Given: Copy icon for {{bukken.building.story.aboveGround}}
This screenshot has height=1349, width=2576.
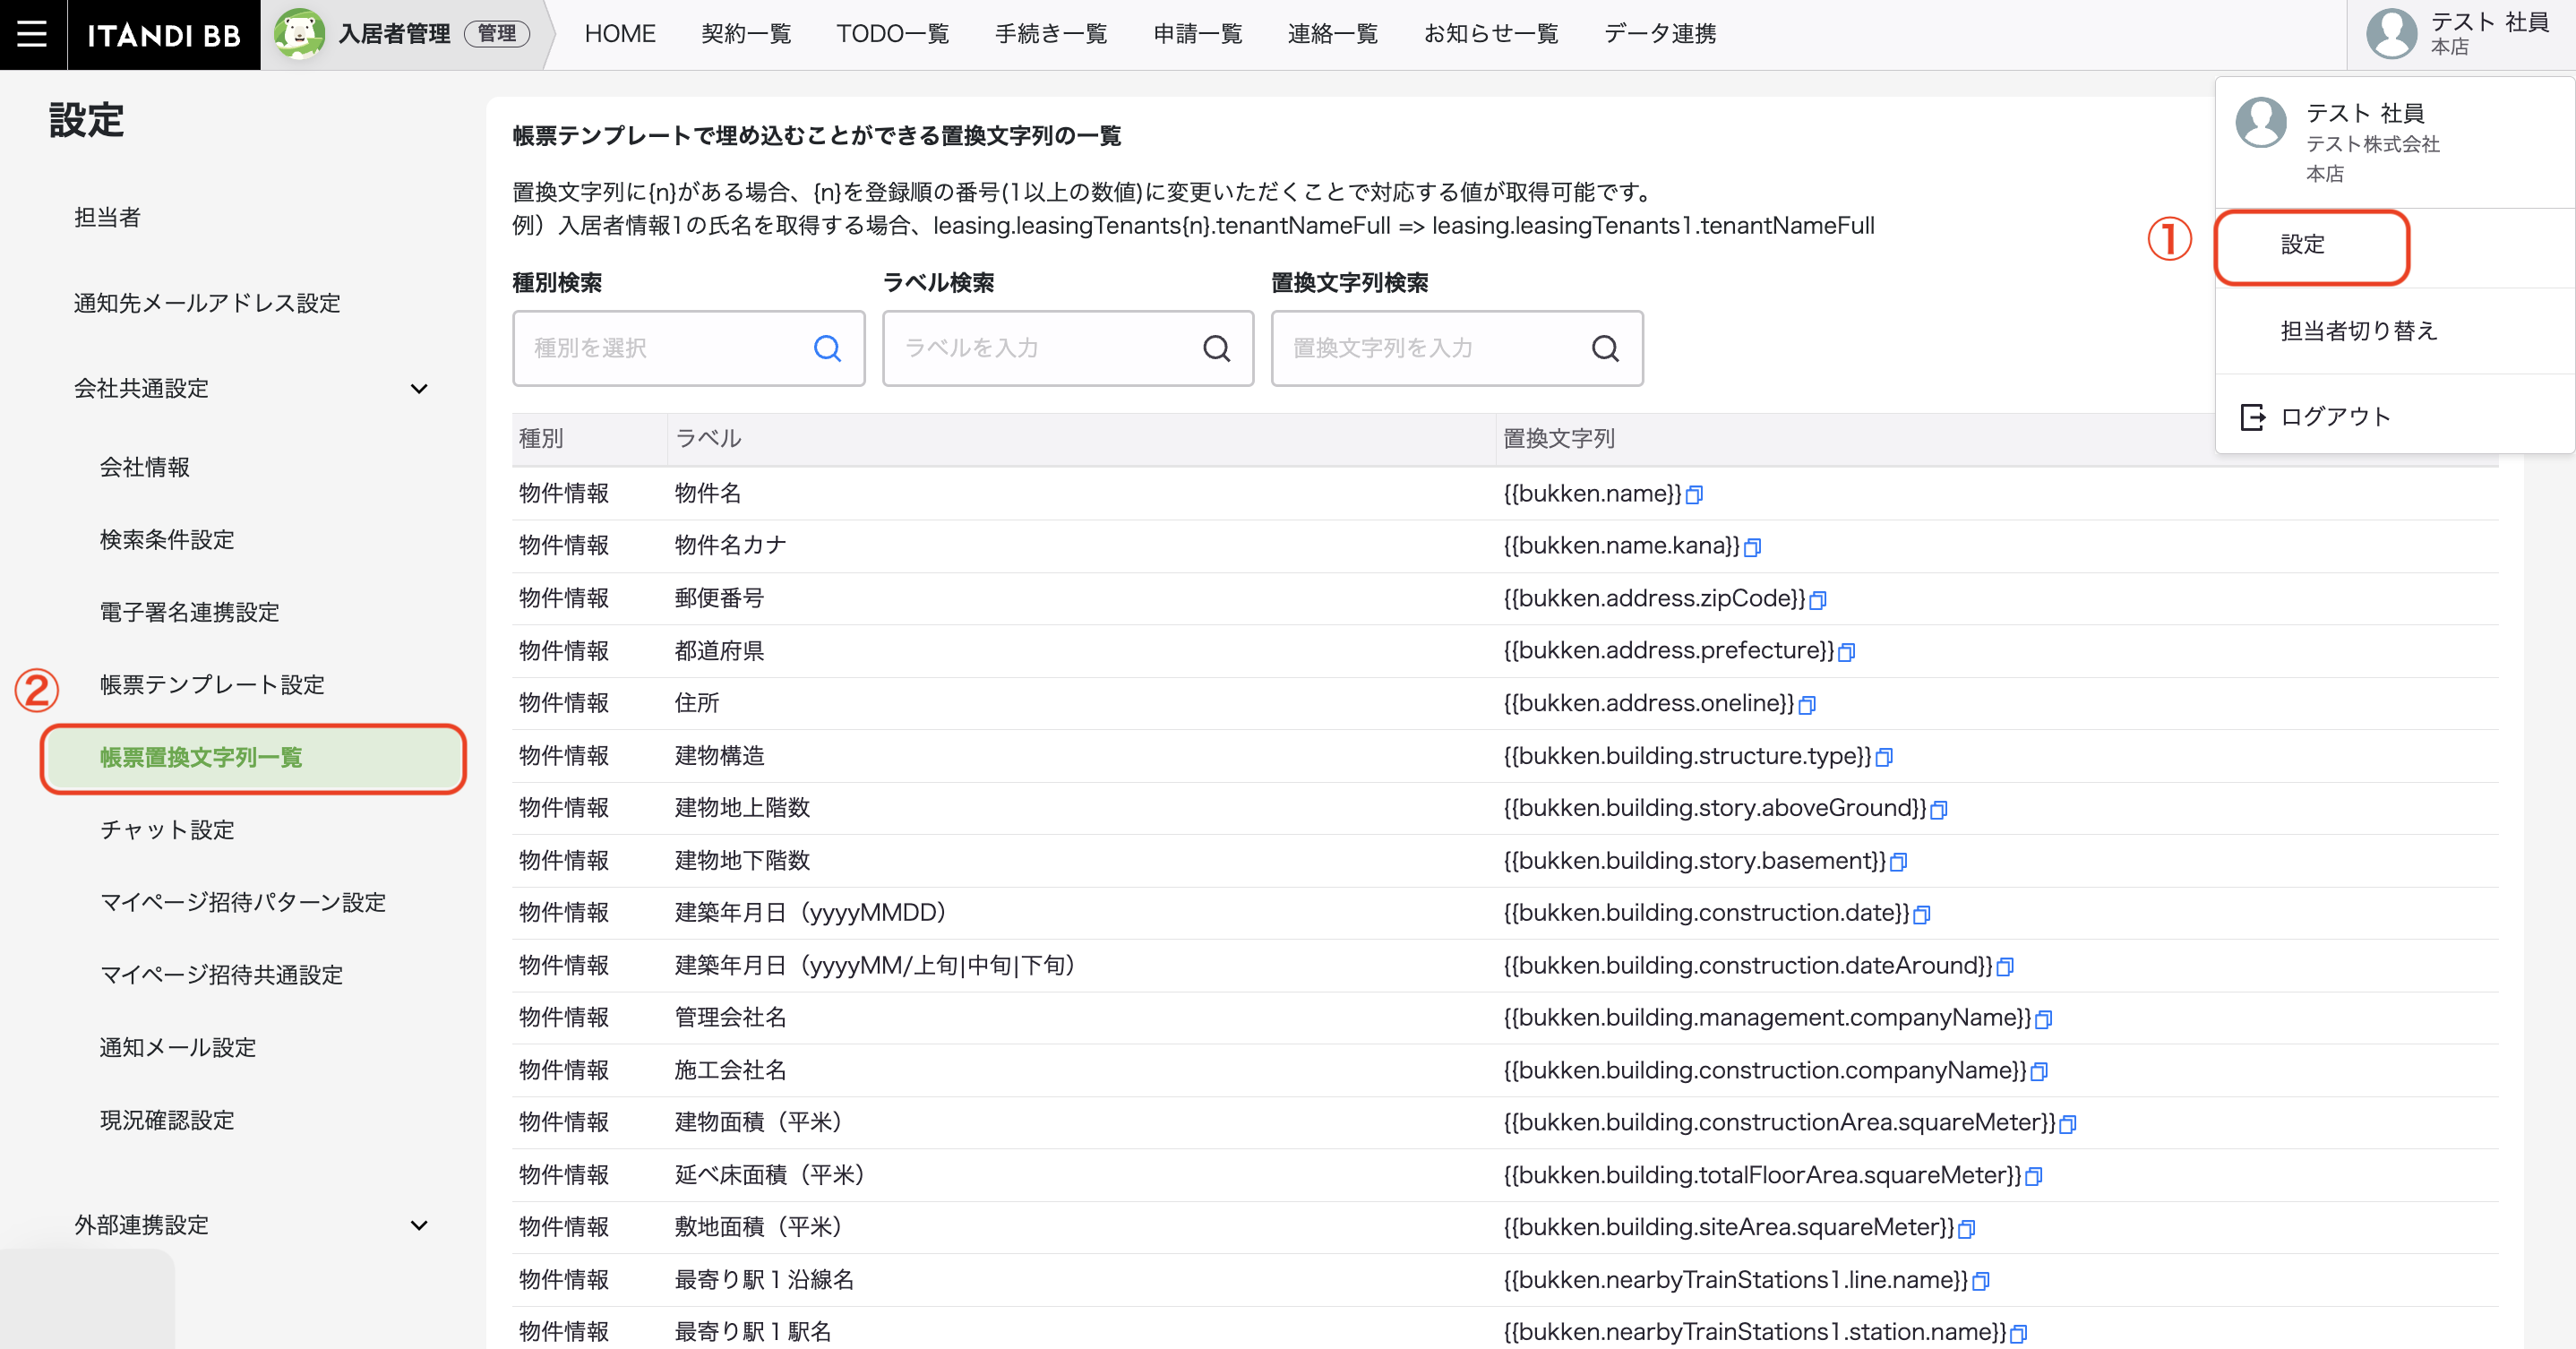Looking at the screenshot, I should click(1939, 809).
